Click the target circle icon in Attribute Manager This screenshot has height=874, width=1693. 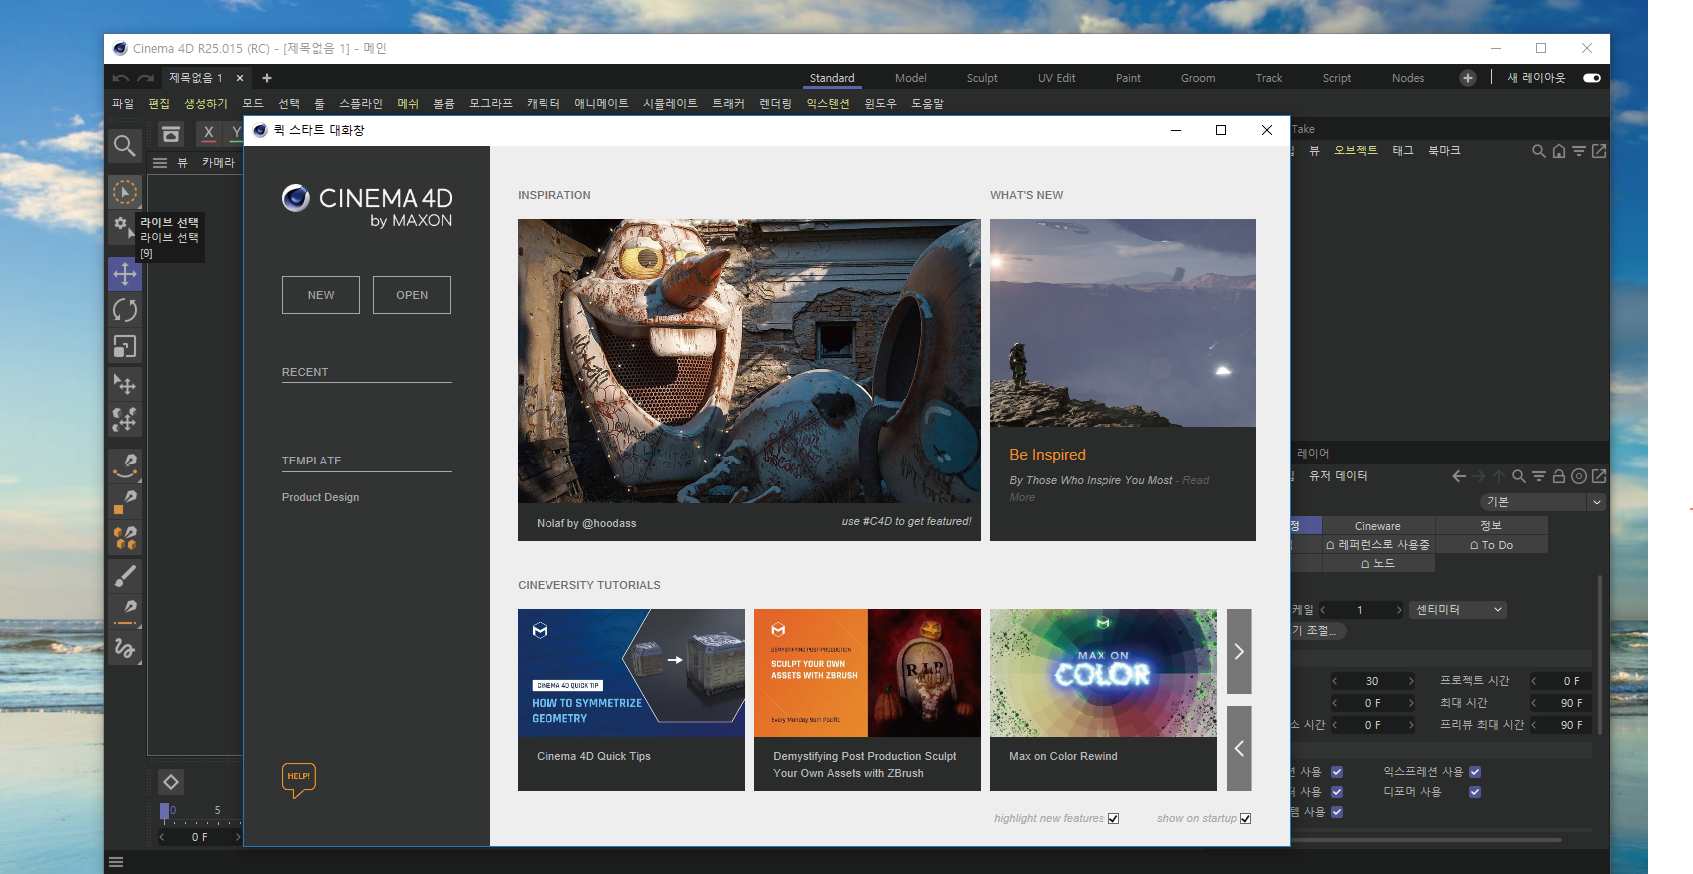pyautogui.click(x=1578, y=476)
